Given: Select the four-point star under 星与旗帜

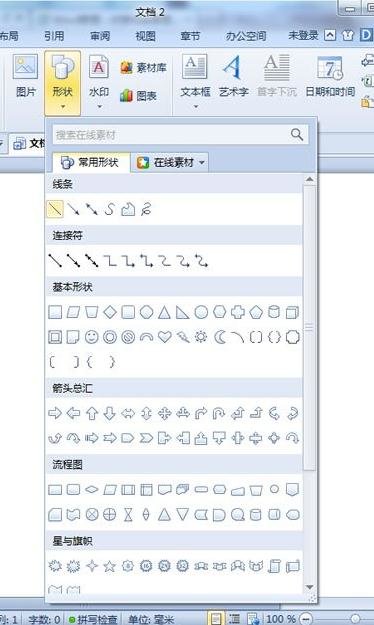Looking at the screenshot, I should (x=92, y=566).
